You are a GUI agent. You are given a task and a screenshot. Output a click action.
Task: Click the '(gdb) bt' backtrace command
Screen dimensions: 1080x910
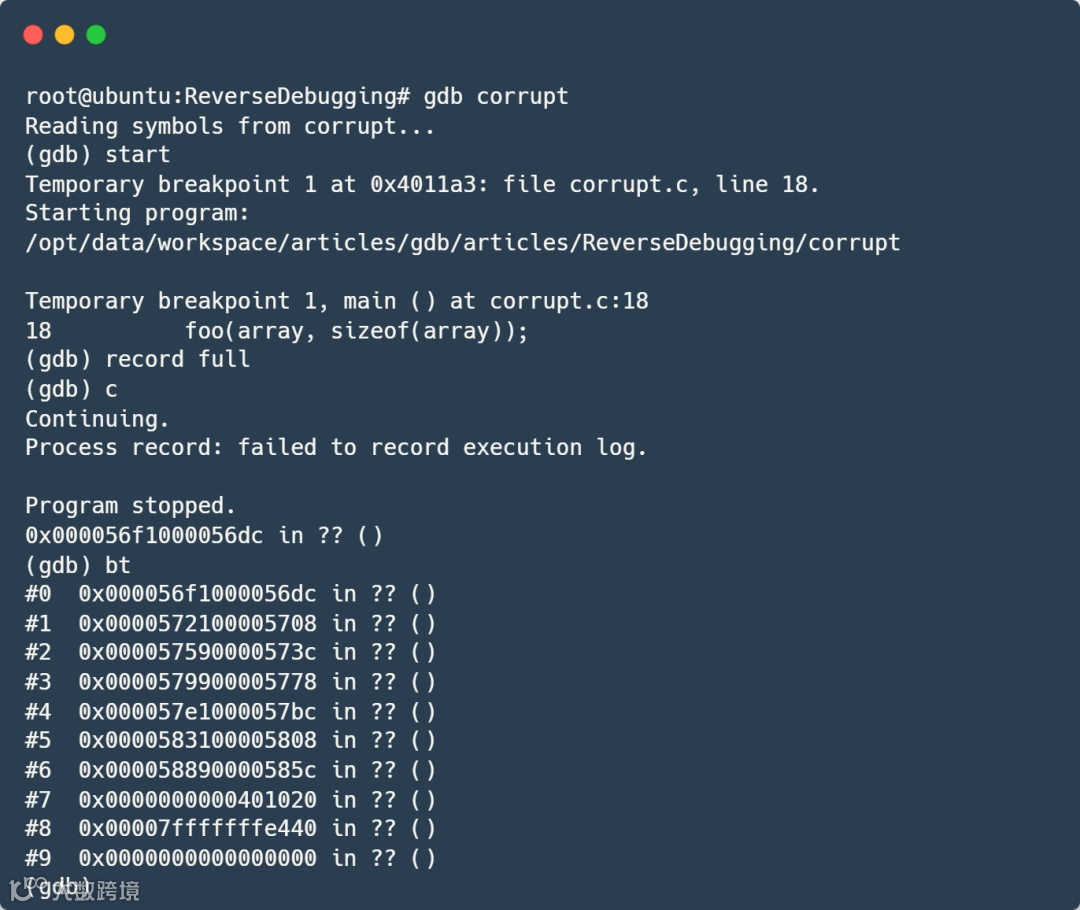[x=78, y=565]
